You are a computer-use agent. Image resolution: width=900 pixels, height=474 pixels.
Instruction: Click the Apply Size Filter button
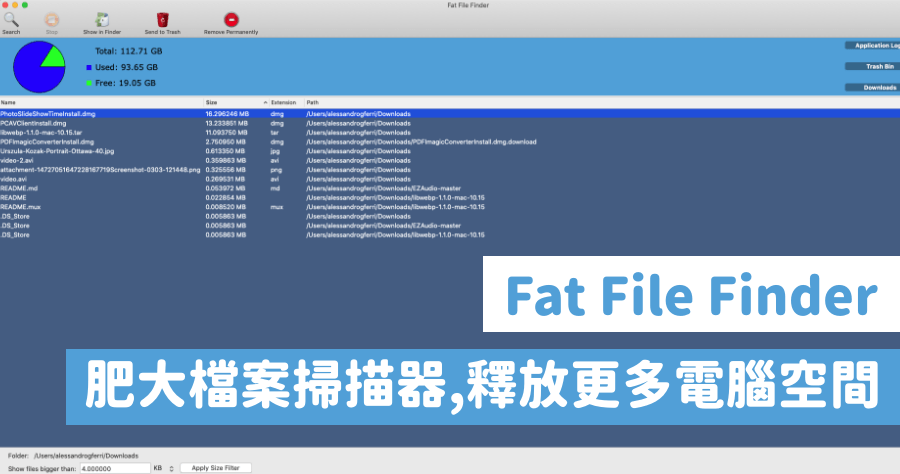pos(216,468)
